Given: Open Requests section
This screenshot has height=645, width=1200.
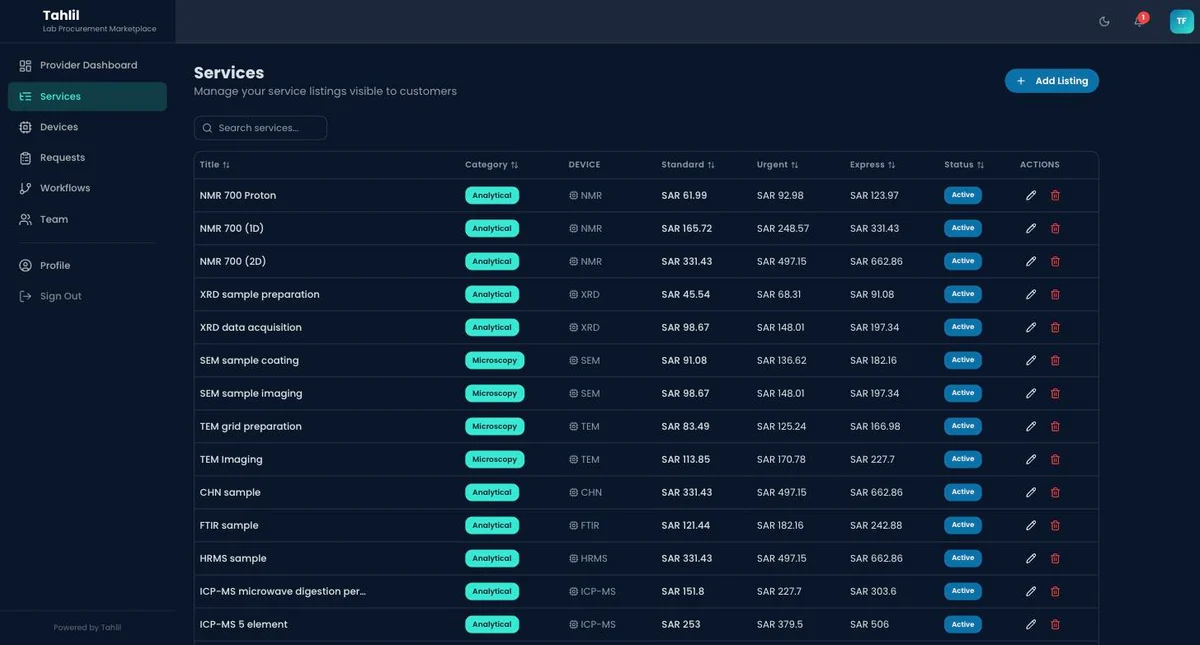Looking at the screenshot, I should pyautogui.click(x=87, y=157).
